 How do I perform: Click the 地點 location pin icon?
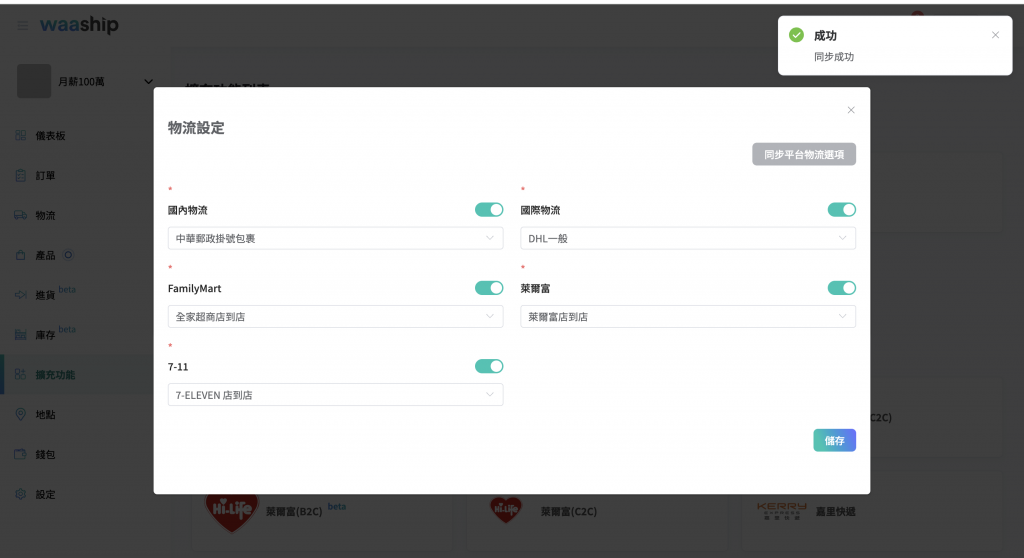click(20, 414)
